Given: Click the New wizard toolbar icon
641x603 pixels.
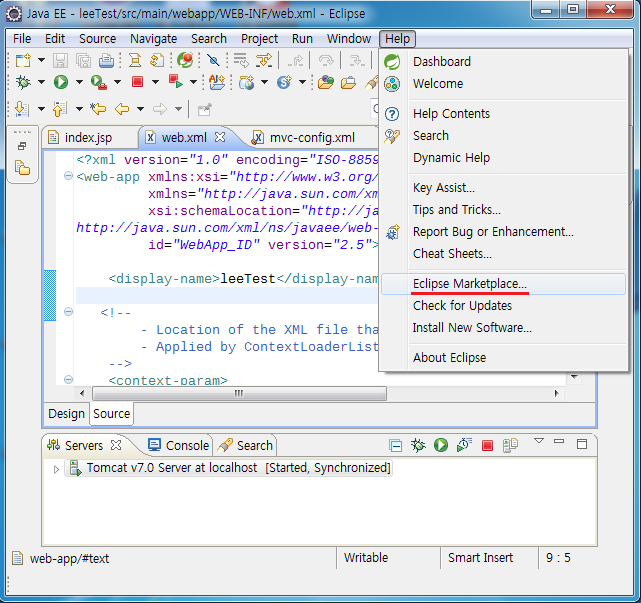Looking at the screenshot, I should [x=23, y=60].
